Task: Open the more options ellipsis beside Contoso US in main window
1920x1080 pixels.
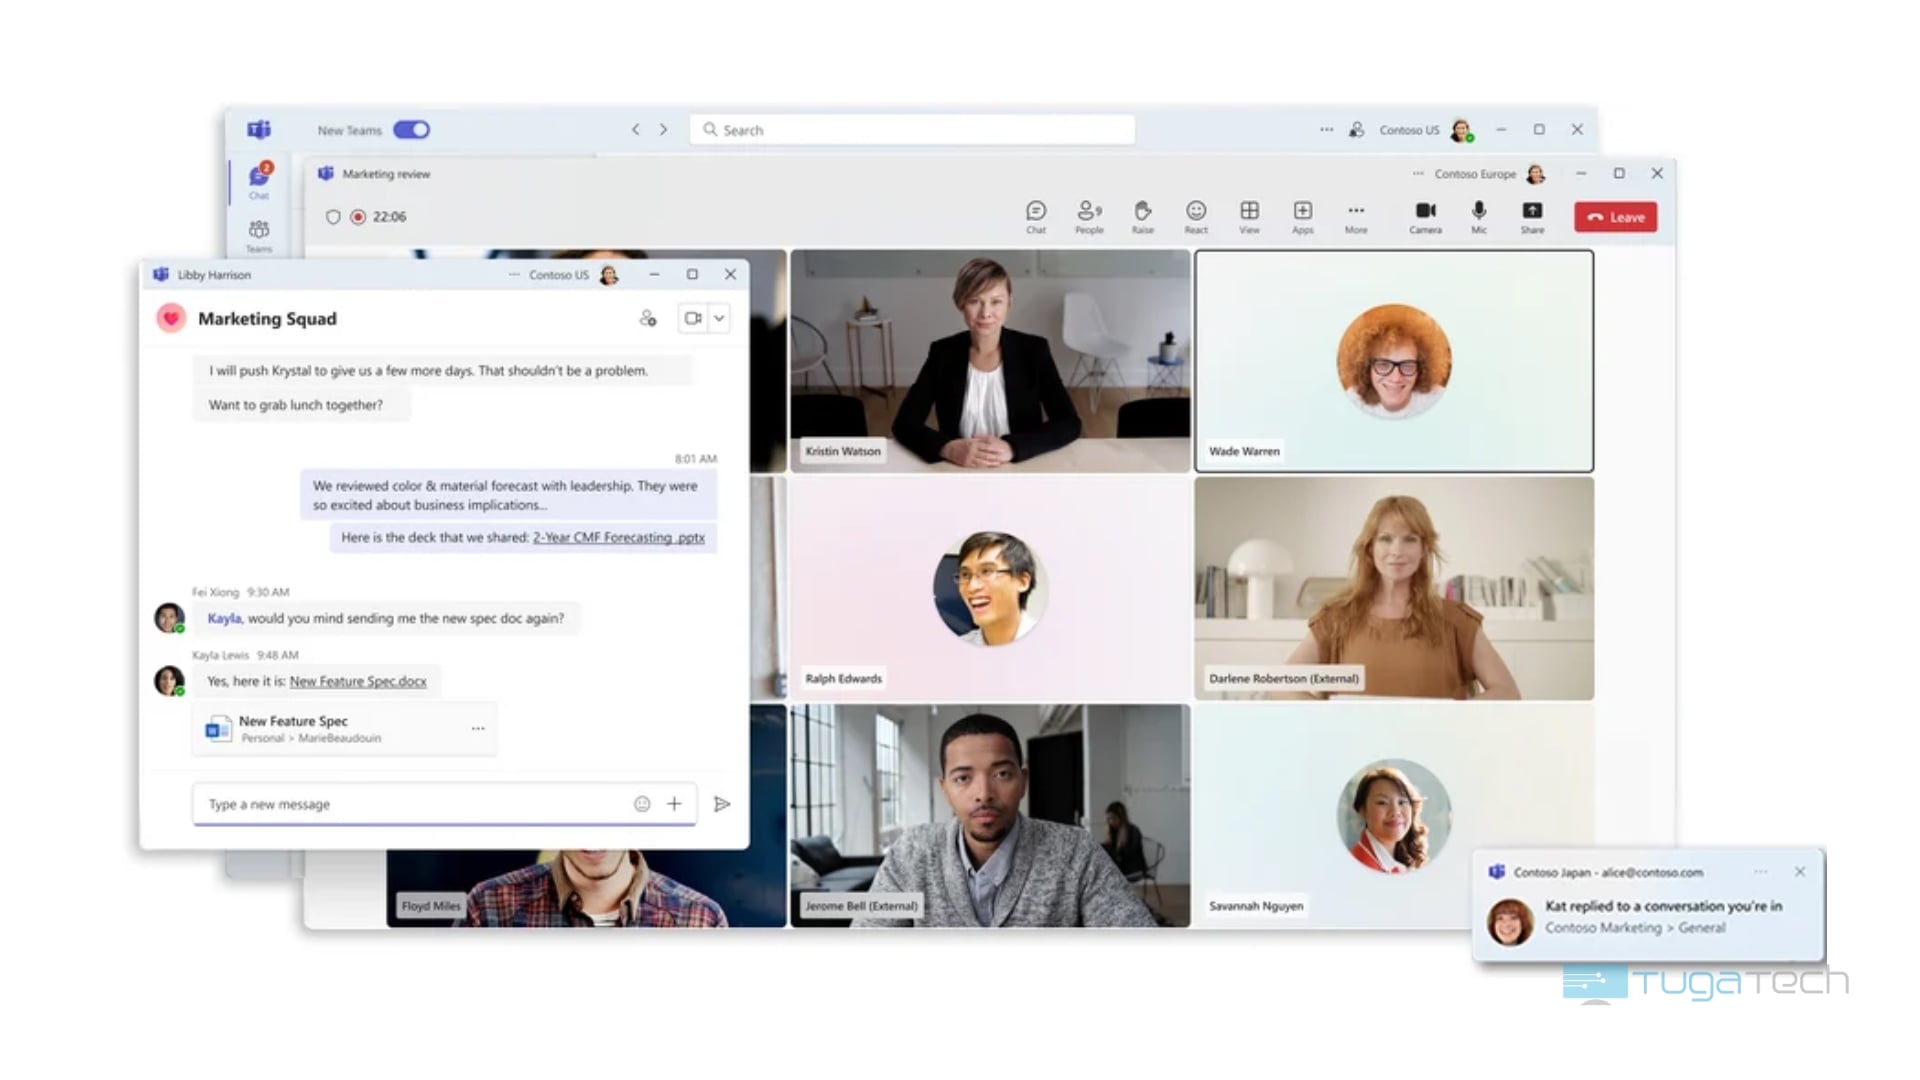Action: click(1326, 130)
